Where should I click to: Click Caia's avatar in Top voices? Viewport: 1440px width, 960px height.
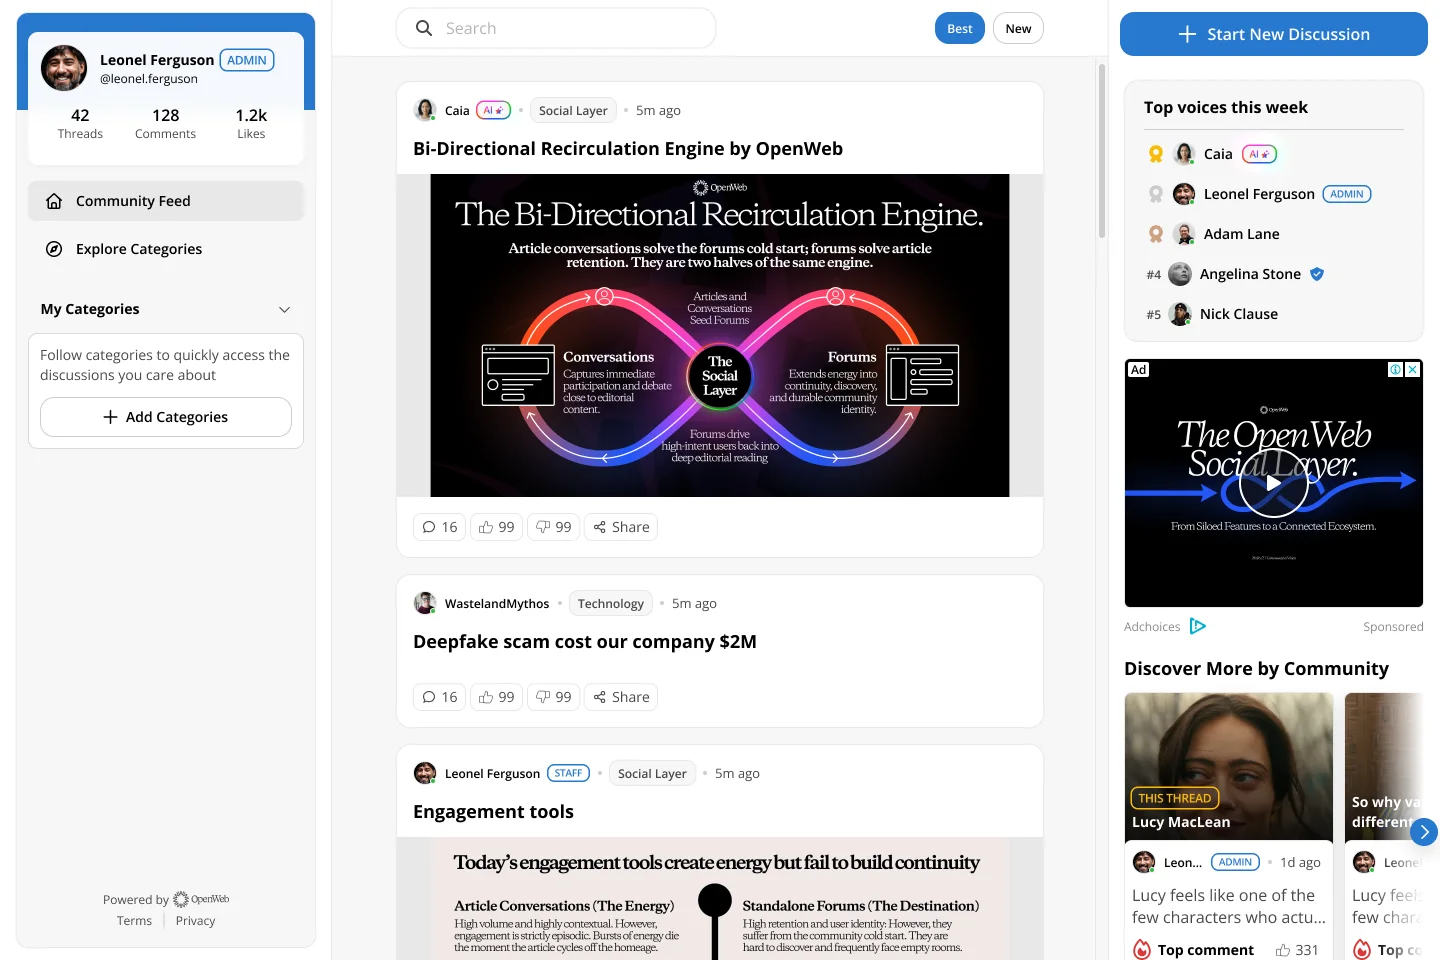click(x=1184, y=154)
